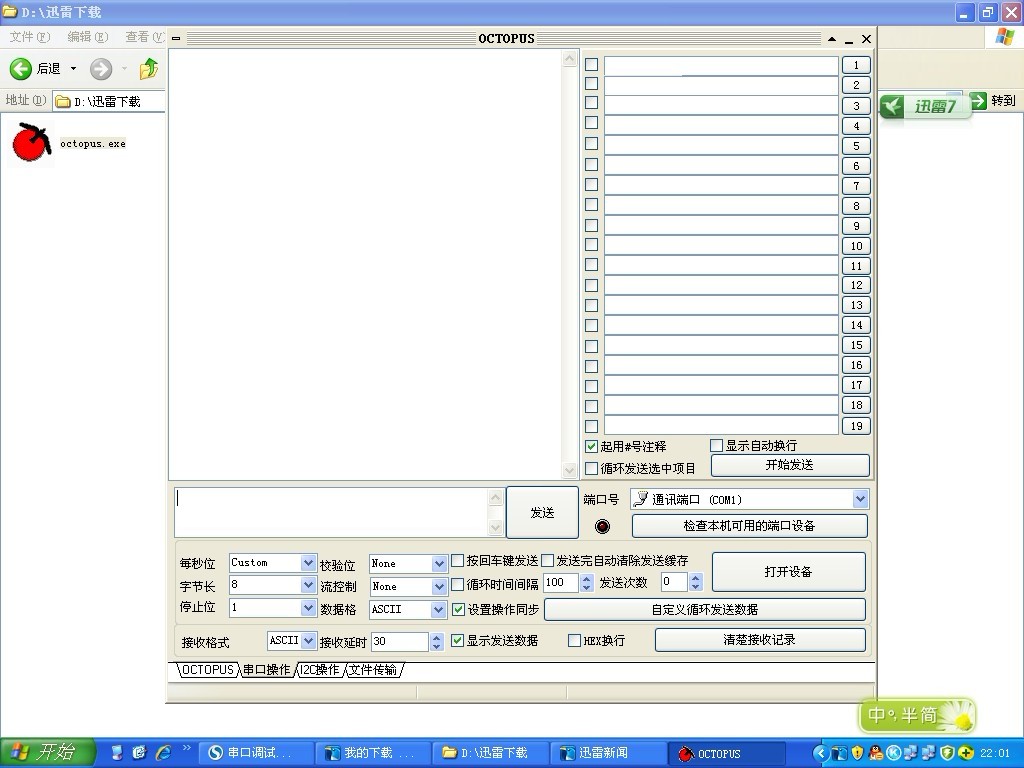Viewport: 1024px width, 768px height.
Task: Click Internet Explorer icon in quick launch
Action: (162, 752)
